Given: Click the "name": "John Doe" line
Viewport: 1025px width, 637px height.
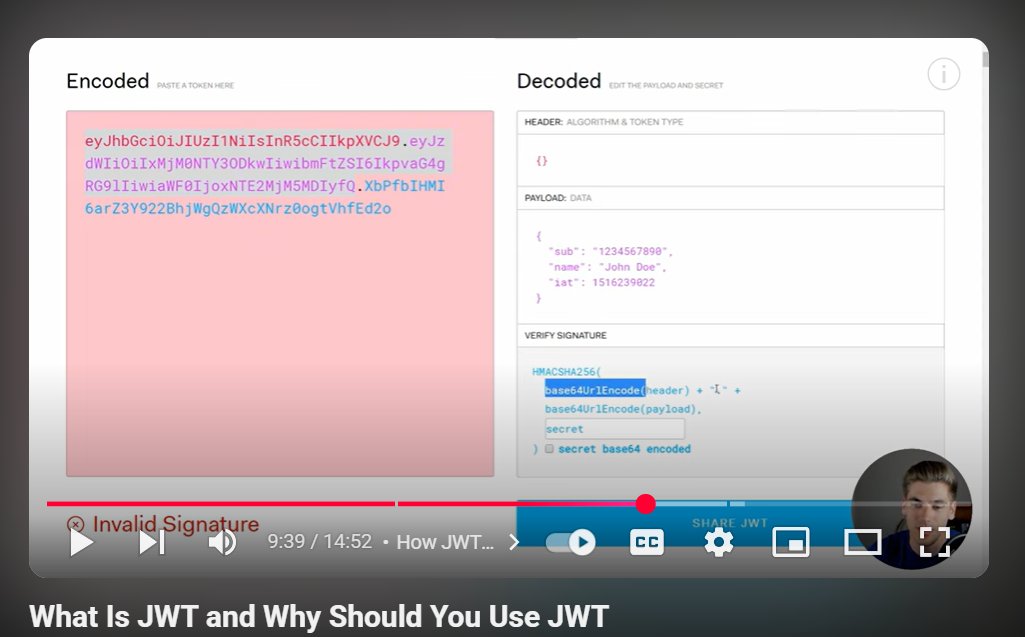Looking at the screenshot, I should 607,267.
